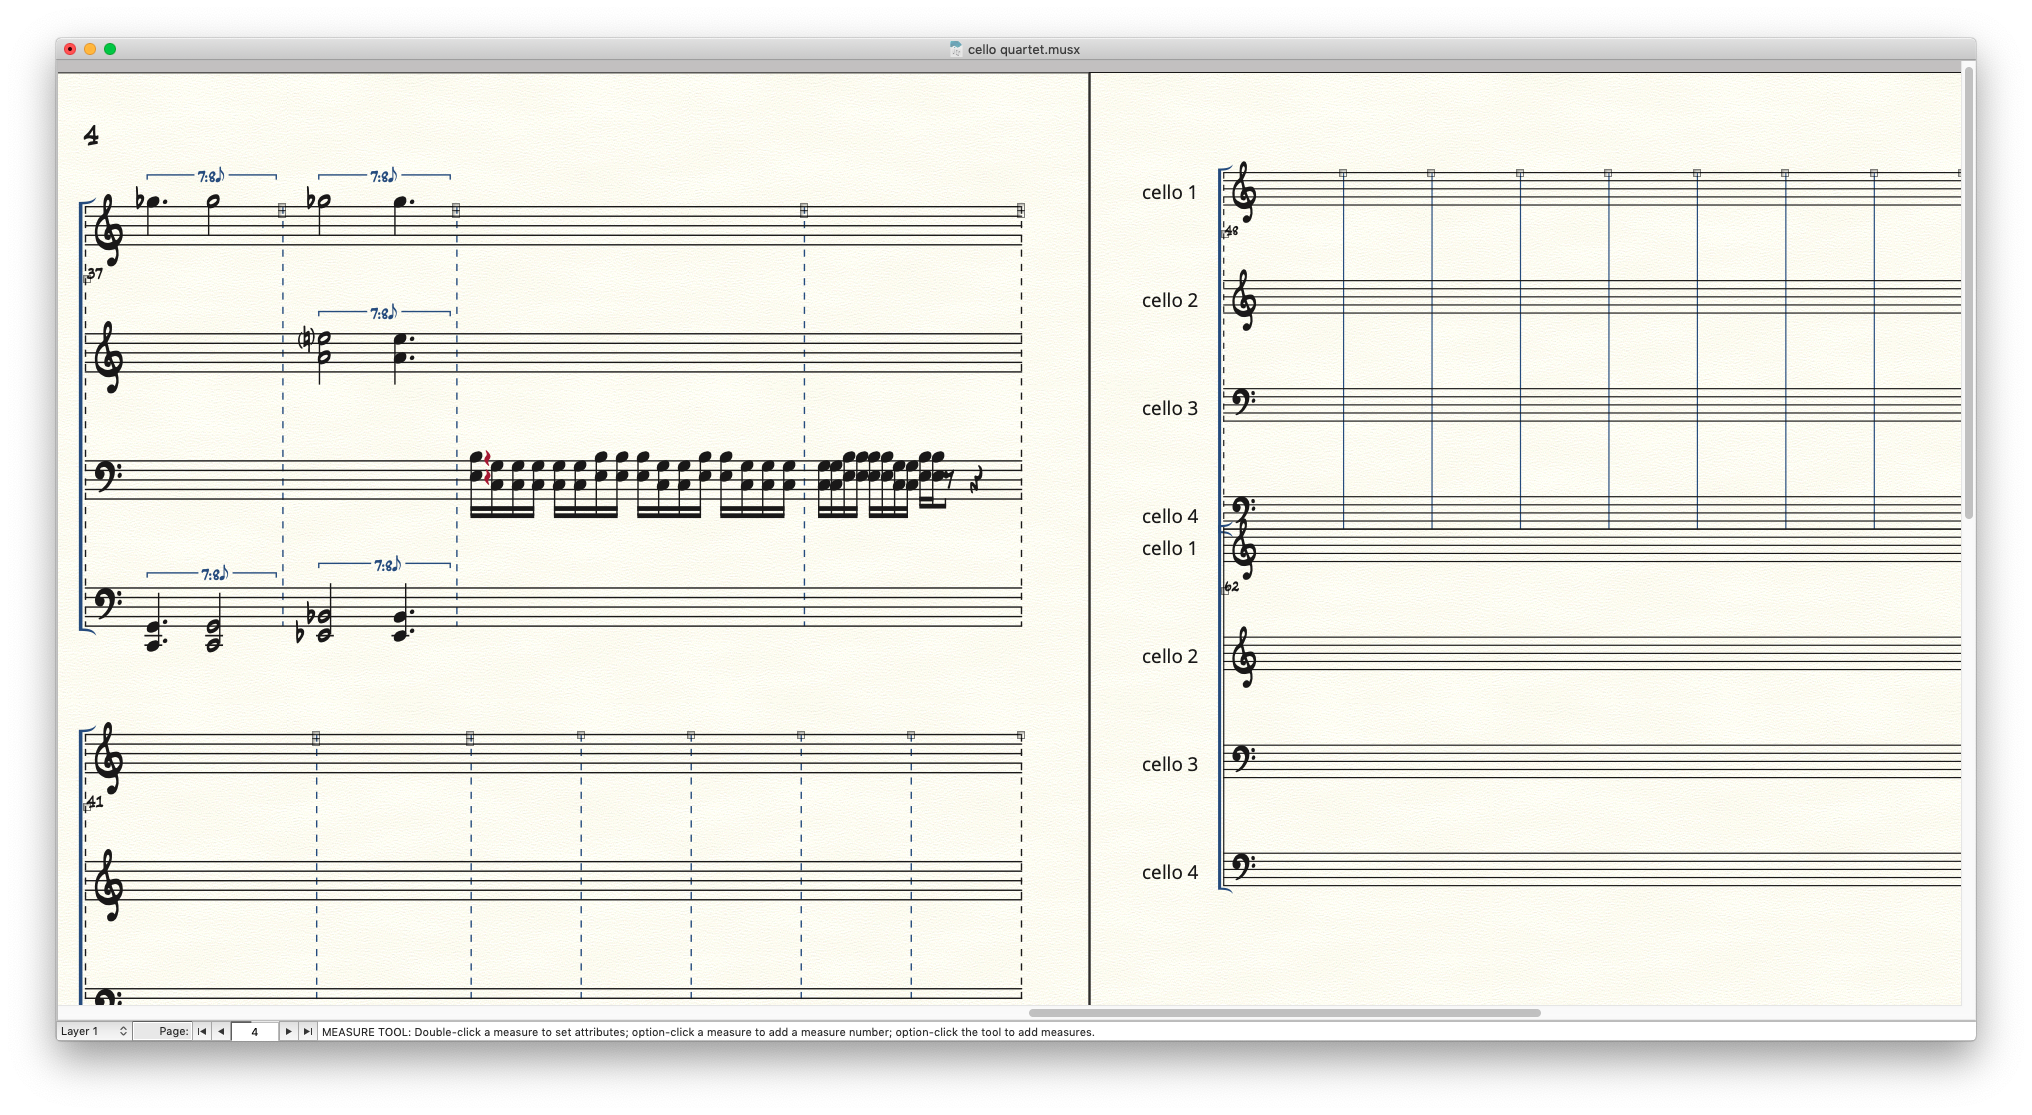
Task: Open the Layer 1 selector popup
Action: click(94, 1031)
